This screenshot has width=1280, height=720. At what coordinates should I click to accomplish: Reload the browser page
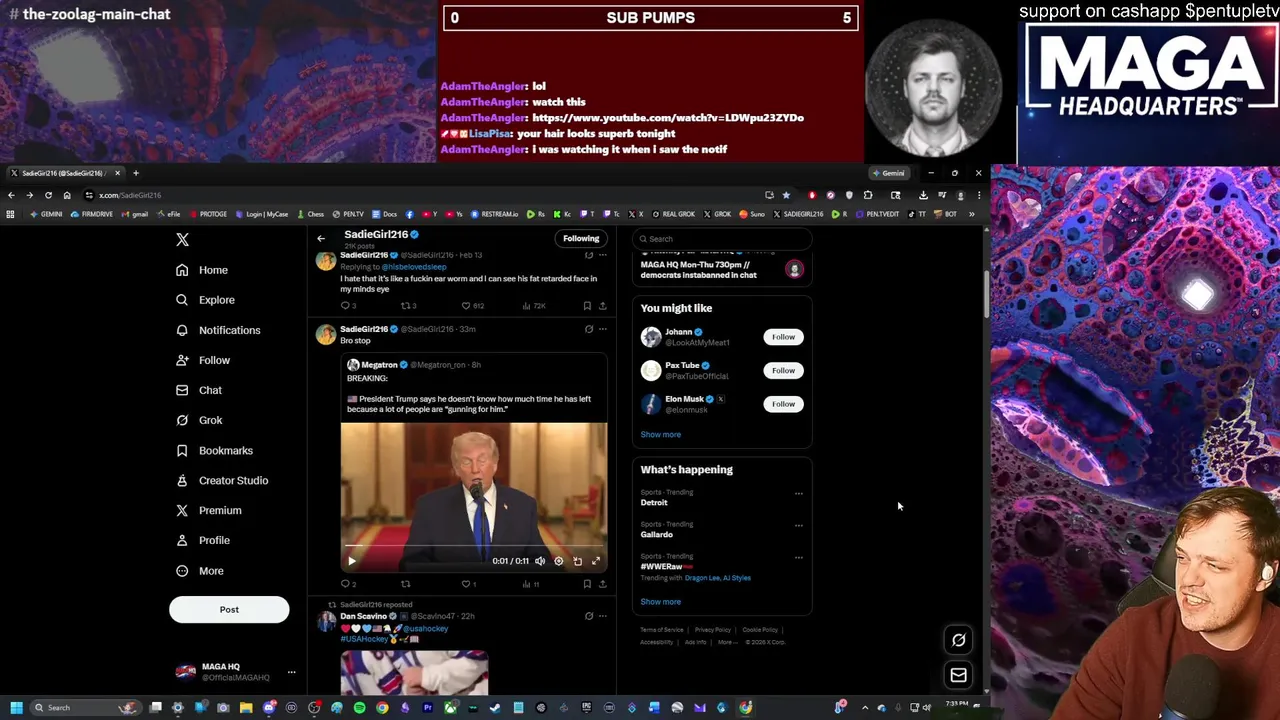(x=48, y=195)
